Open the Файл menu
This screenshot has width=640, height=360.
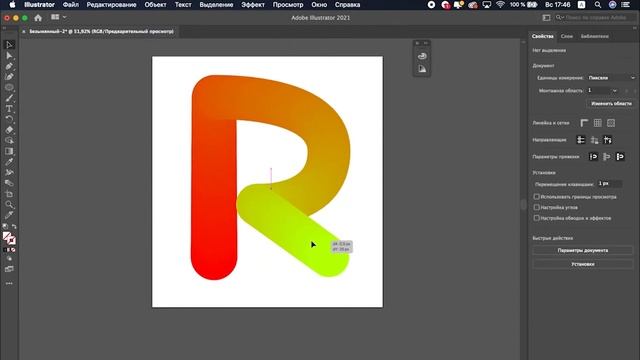pos(71,5)
